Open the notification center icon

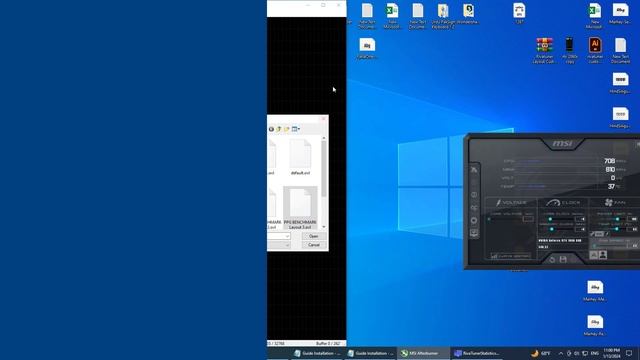tap(629, 353)
